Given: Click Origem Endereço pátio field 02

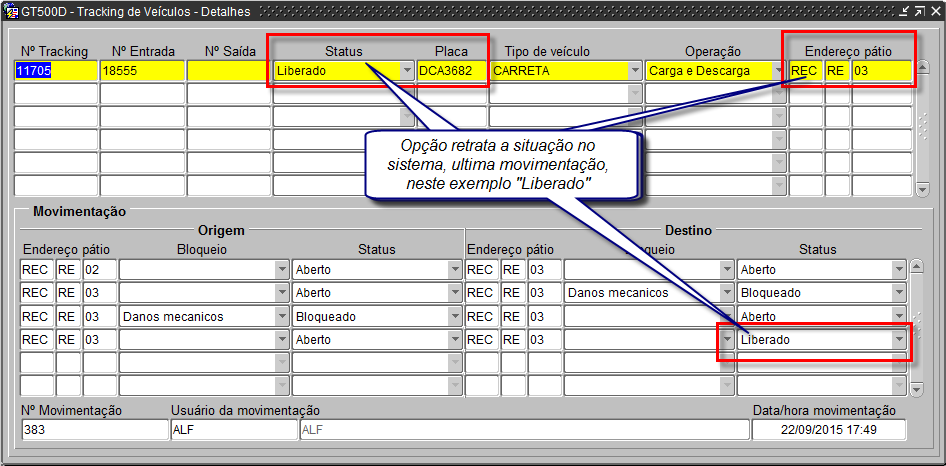Looking at the screenshot, I should tap(100, 270).
